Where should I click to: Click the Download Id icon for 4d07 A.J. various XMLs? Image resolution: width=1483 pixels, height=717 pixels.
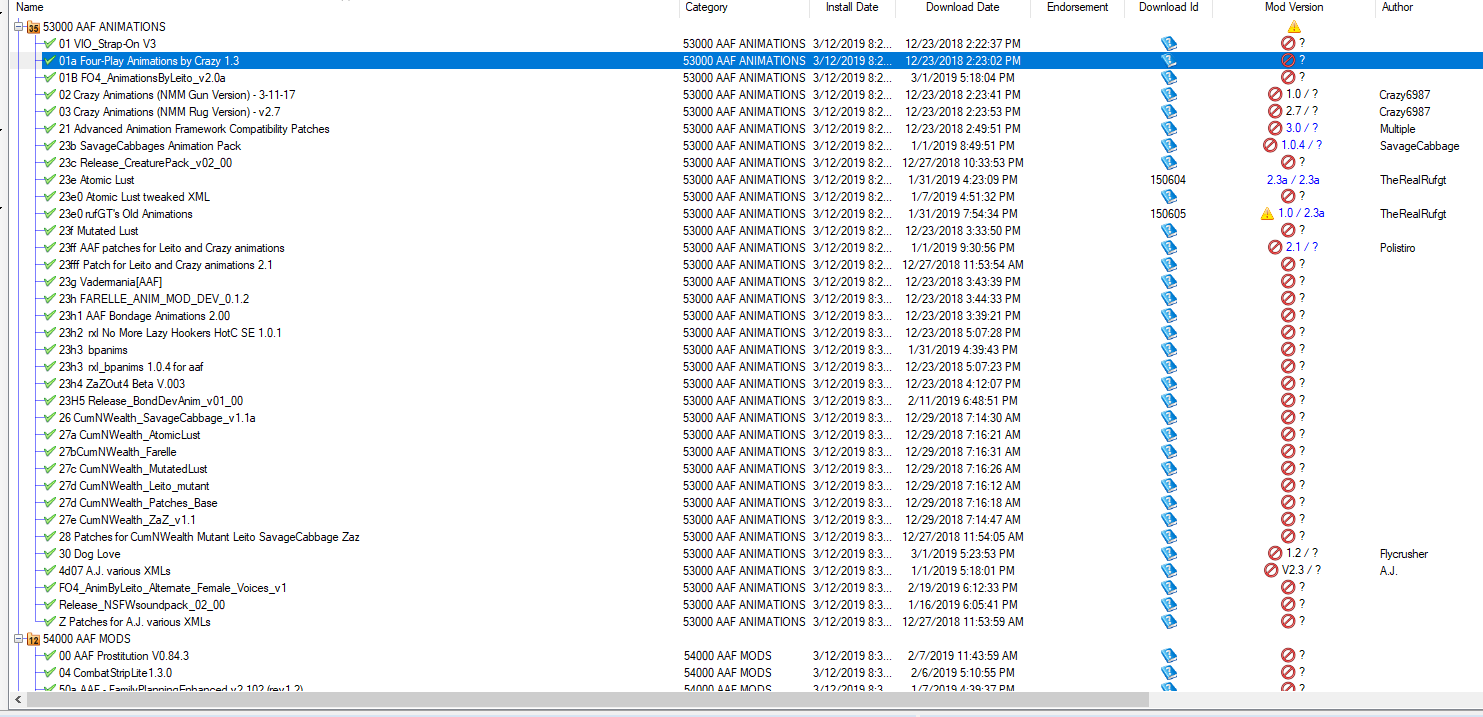[1168, 571]
